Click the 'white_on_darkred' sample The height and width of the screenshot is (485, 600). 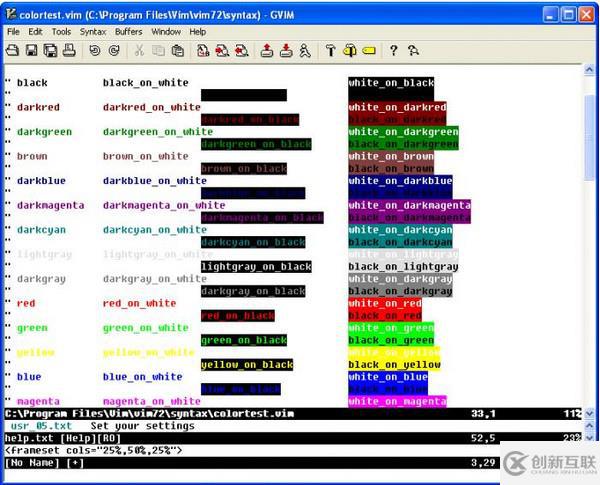pos(397,107)
